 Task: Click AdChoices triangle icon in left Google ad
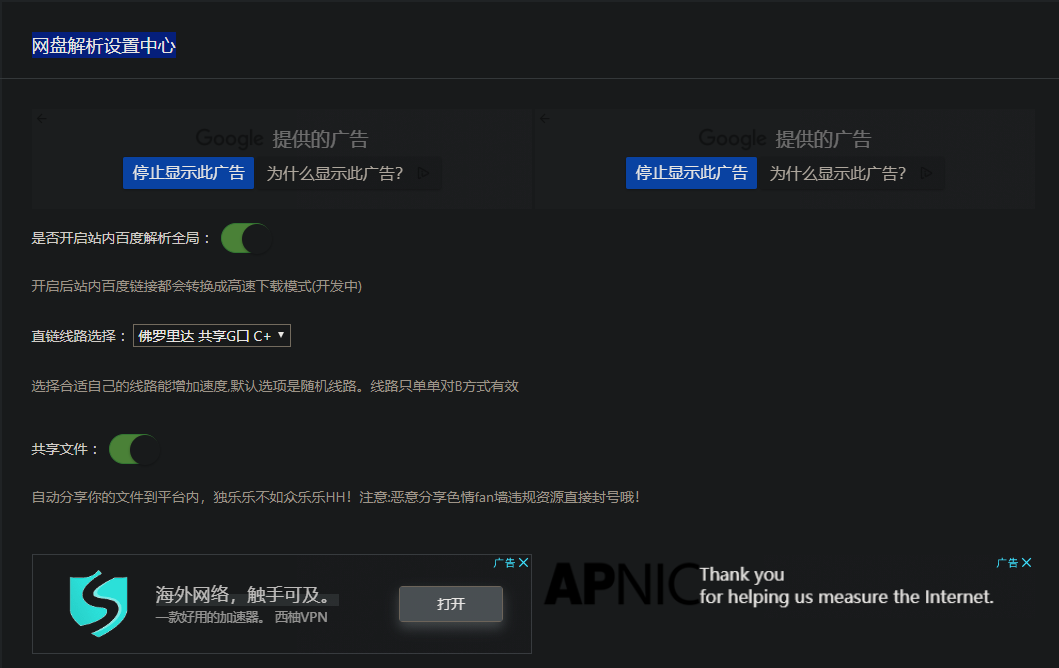(x=423, y=174)
